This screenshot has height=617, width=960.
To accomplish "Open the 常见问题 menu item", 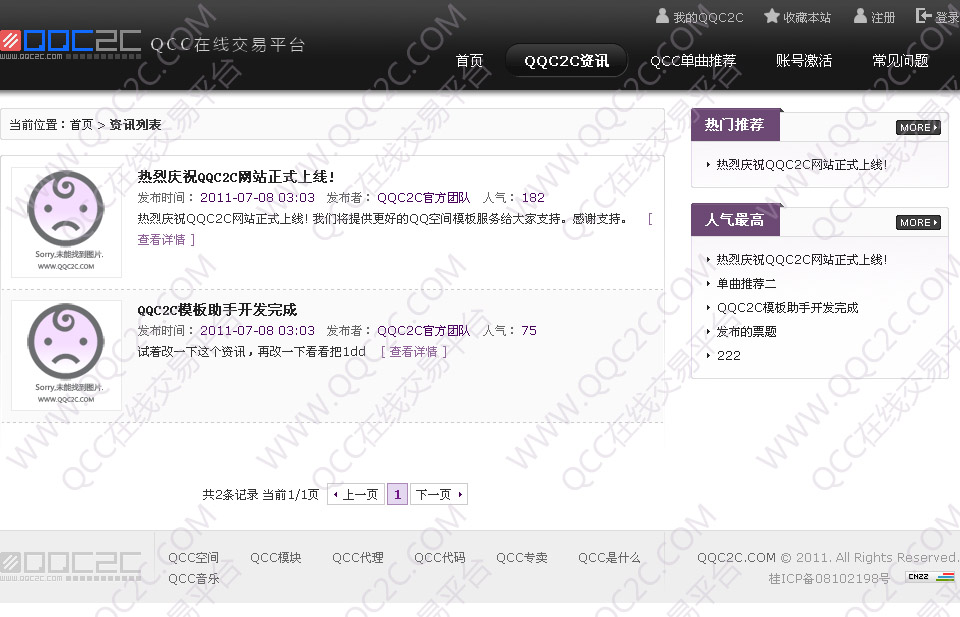I will (900, 61).
